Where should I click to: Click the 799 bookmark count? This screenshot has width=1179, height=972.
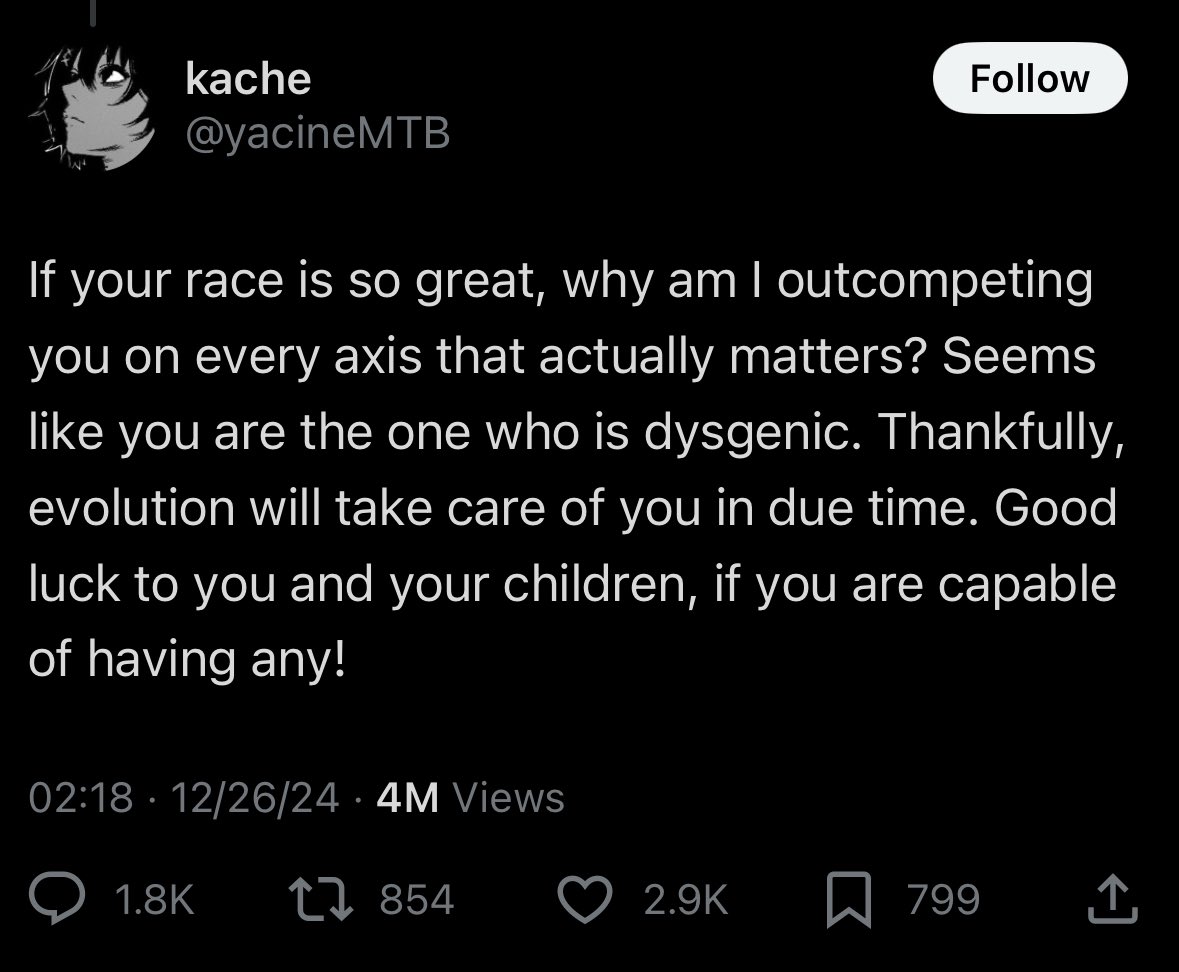point(942,899)
